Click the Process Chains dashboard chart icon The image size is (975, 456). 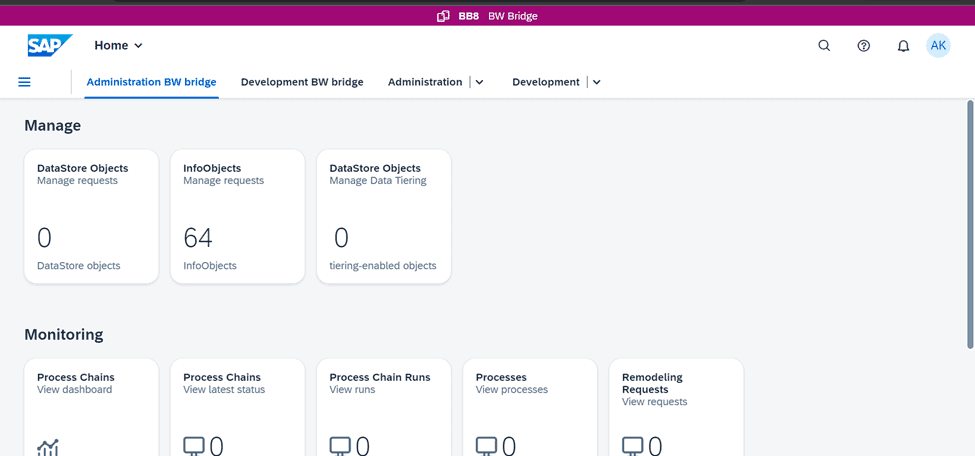[48, 447]
